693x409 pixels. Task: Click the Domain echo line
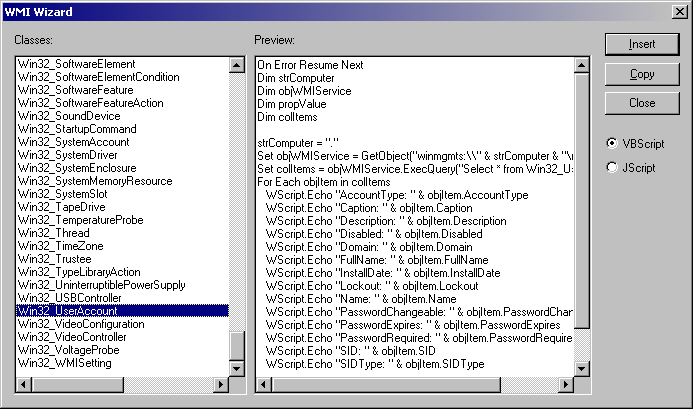[369, 247]
